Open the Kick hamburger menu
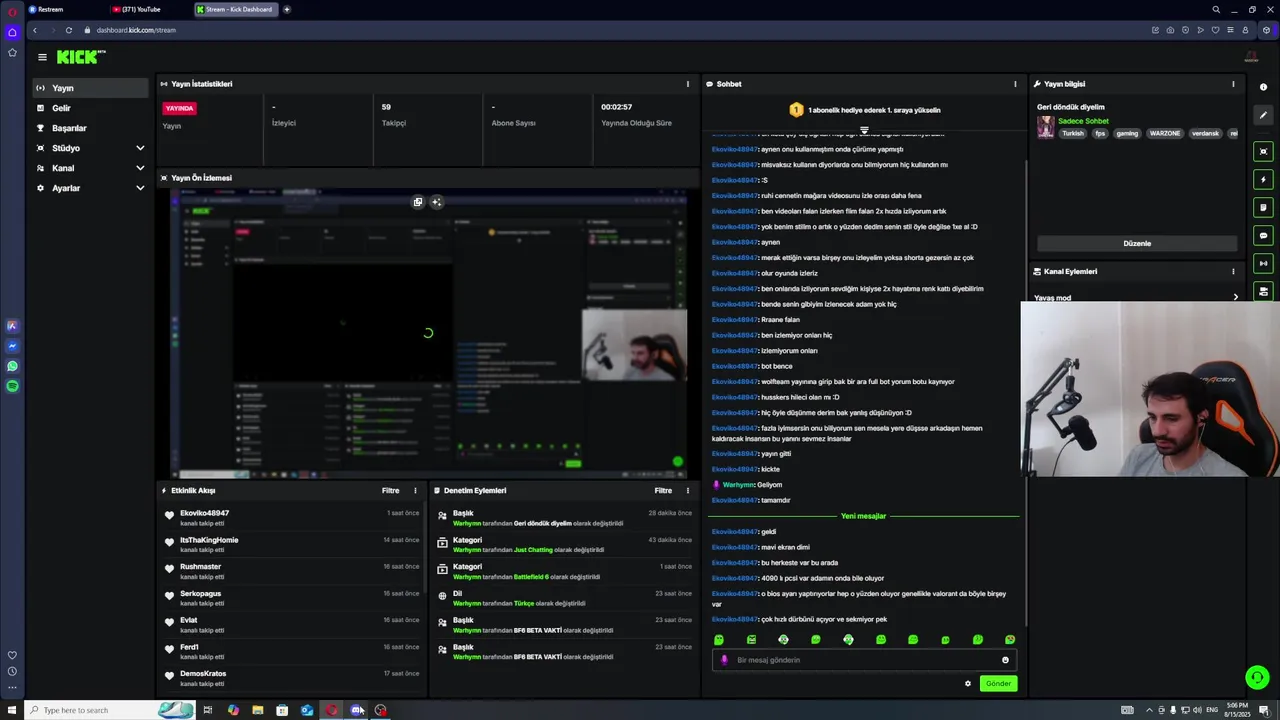Screen dimensions: 1280x720 42,57
